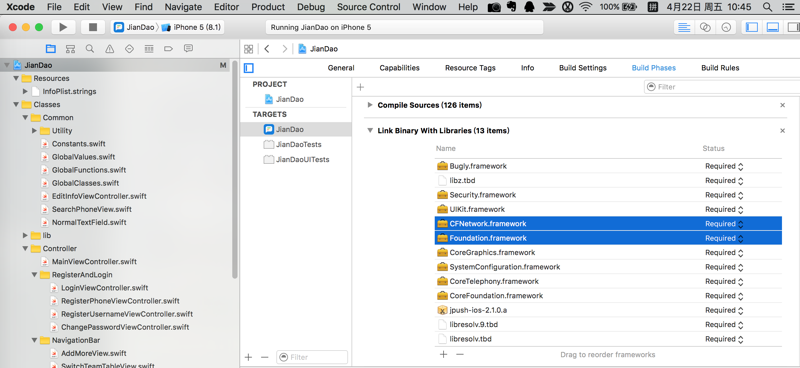Remove the Compile Sources phase
This screenshot has height=368, width=800.
click(783, 105)
